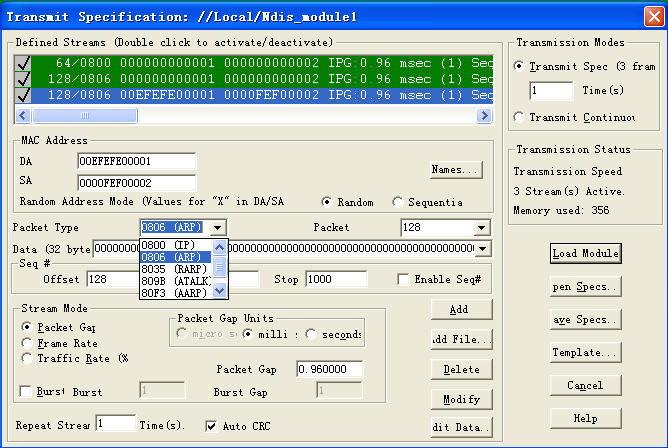The width and height of the screenshot is (668, 448).
Task: Click the Seq # Offset field
Action: tap(113, 279)
